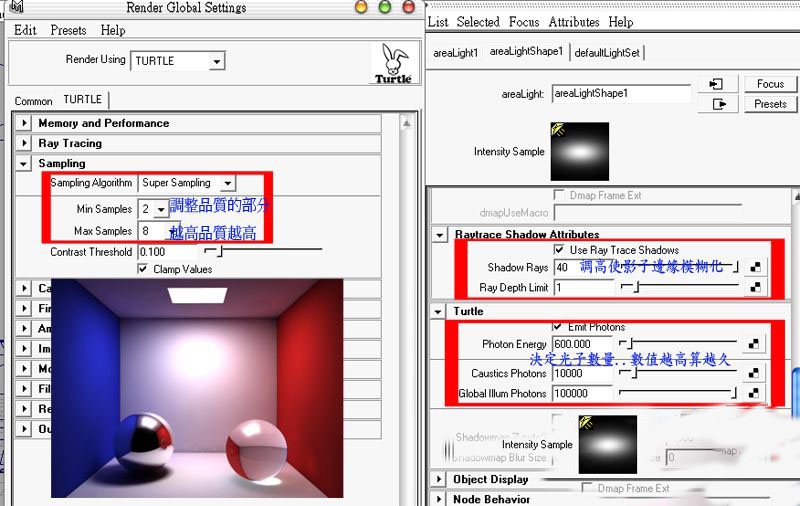Screen dimensions: 800x506
Task: Click the Global Illum Photons value field
Action: [582, 393]
